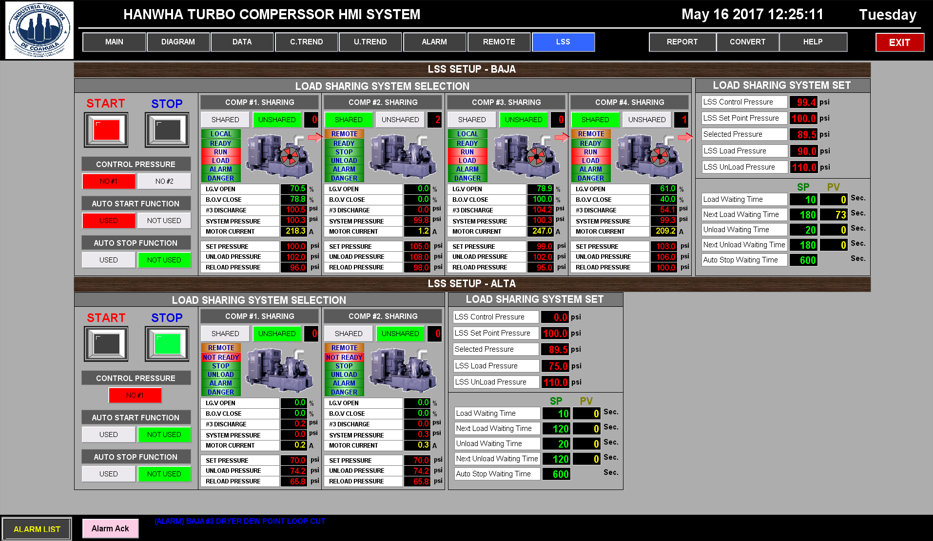Edit BAJA Next Load Waiting Time SP
This screenshot has height=541, width=933.
tap(803, 215)
